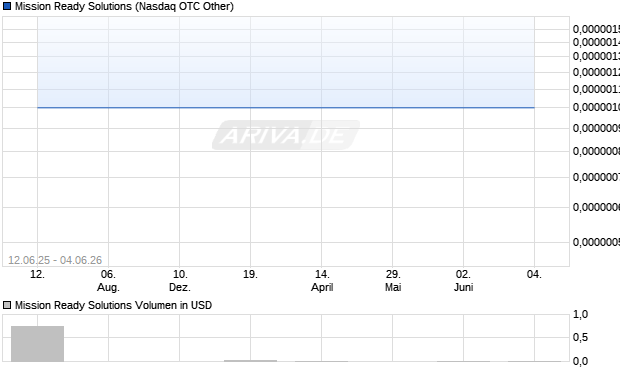Click the x-axis label 06. Aug.

click(x=108, y=280)
